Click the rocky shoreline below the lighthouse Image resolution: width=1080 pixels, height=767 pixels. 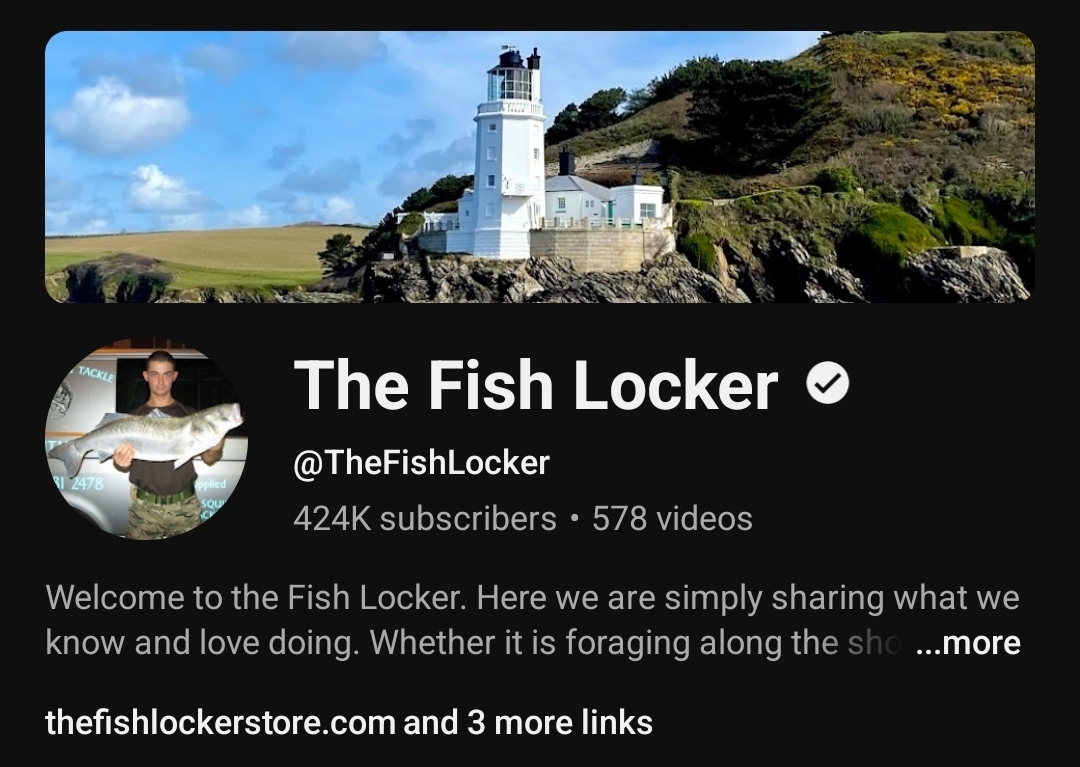click(551, 279)
